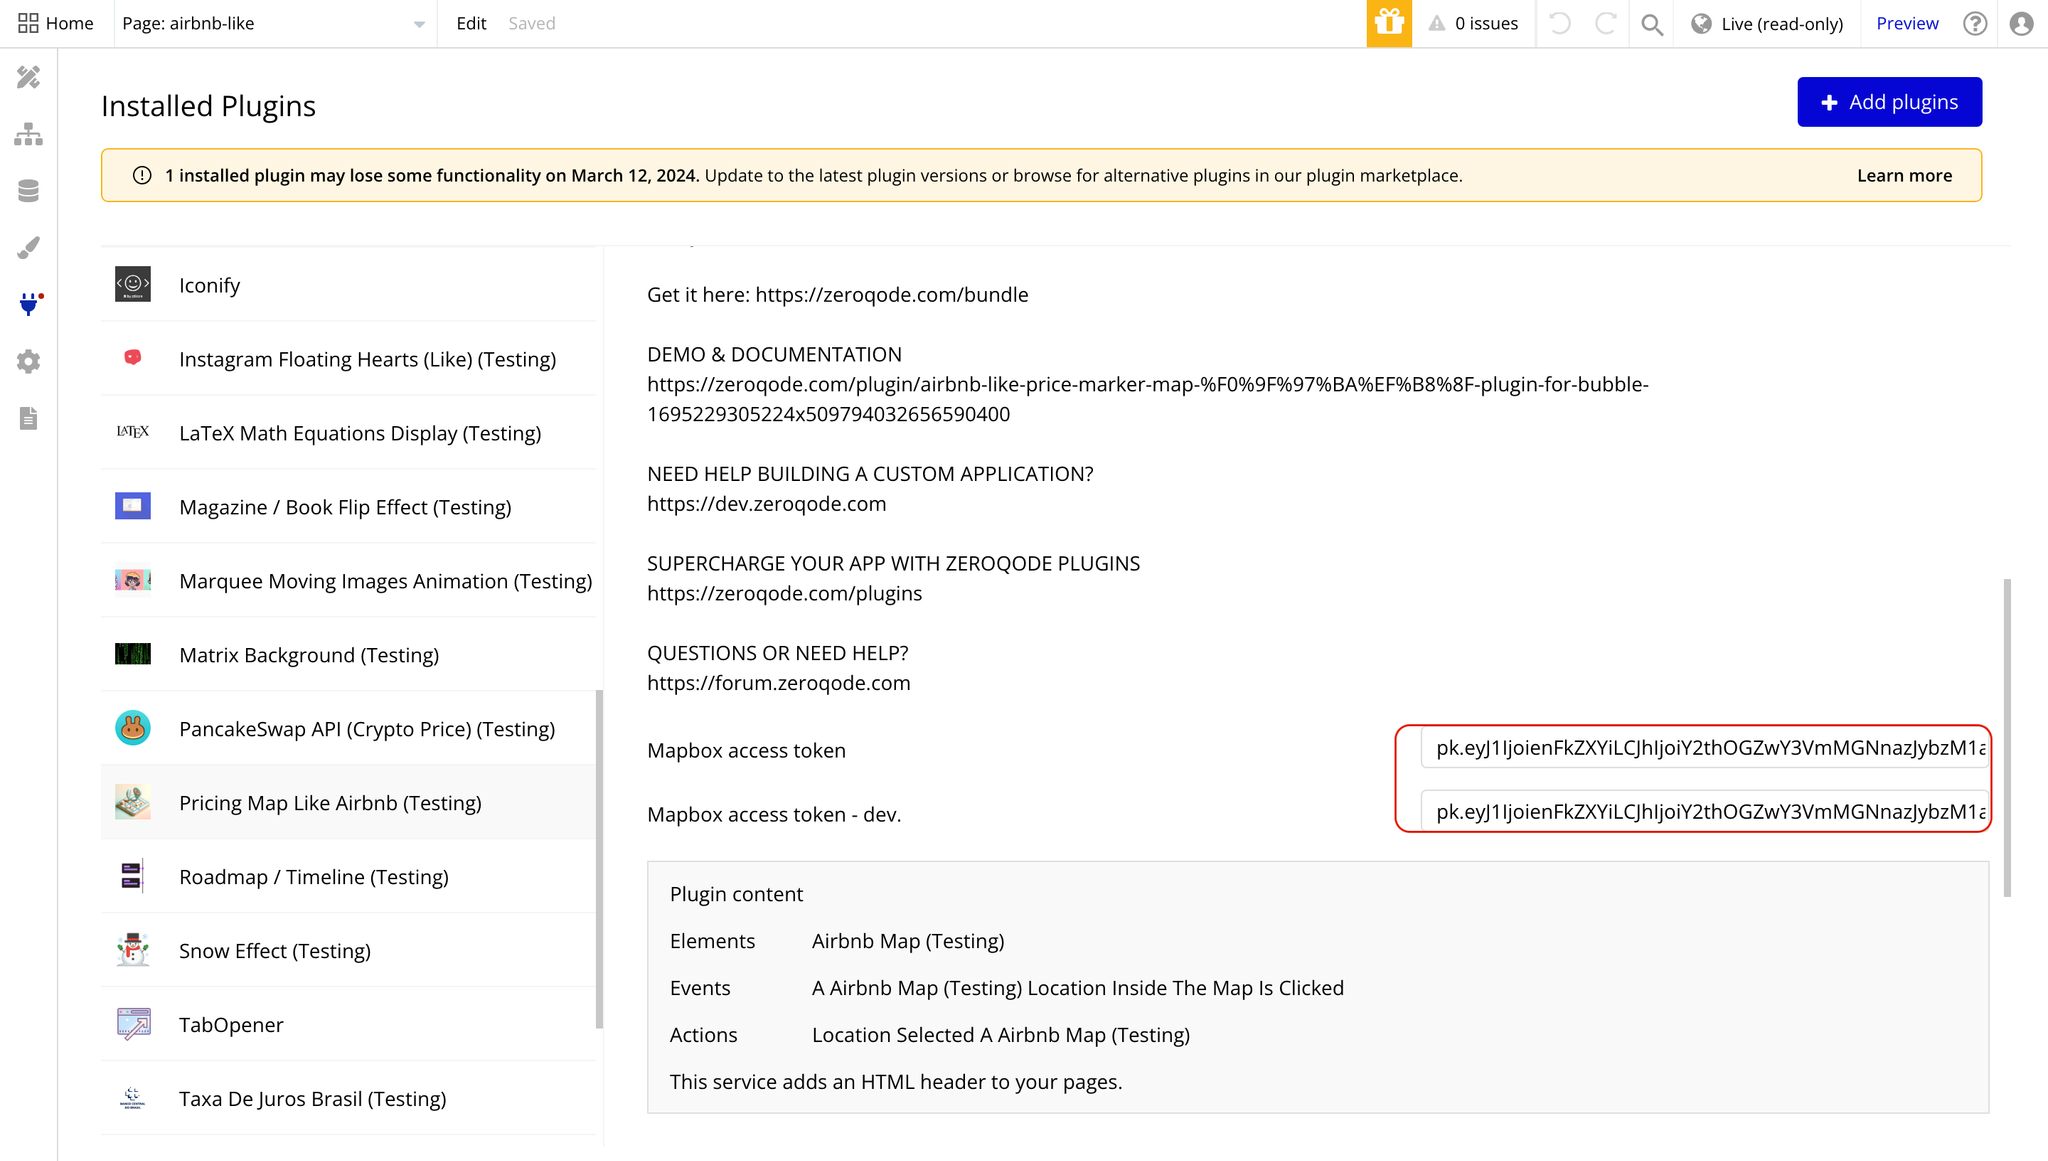Click the 0 issues indicator text
The height and width of the screenshot is (1161, 2048).
click(x=1486, y=23)
